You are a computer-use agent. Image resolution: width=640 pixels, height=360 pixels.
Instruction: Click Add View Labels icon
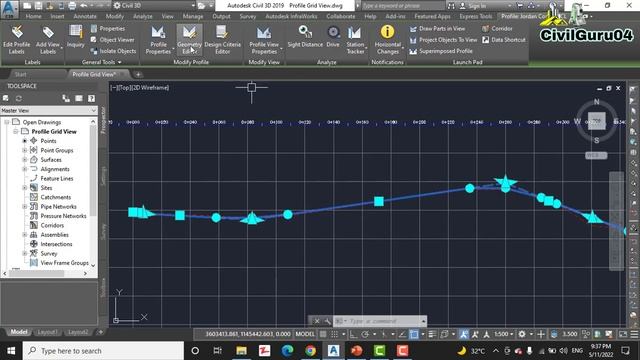[48, 40]
